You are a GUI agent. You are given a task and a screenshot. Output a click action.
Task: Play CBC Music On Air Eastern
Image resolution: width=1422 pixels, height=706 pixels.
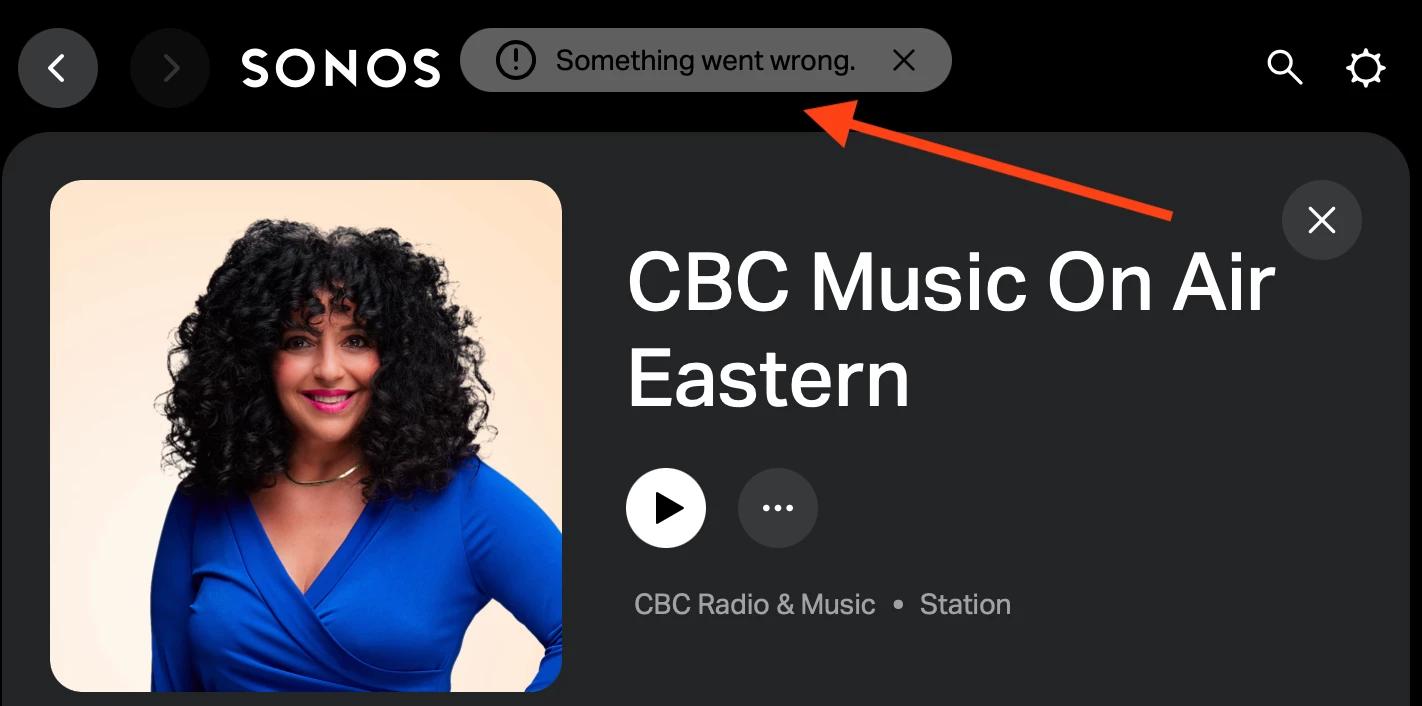point(666,508)
